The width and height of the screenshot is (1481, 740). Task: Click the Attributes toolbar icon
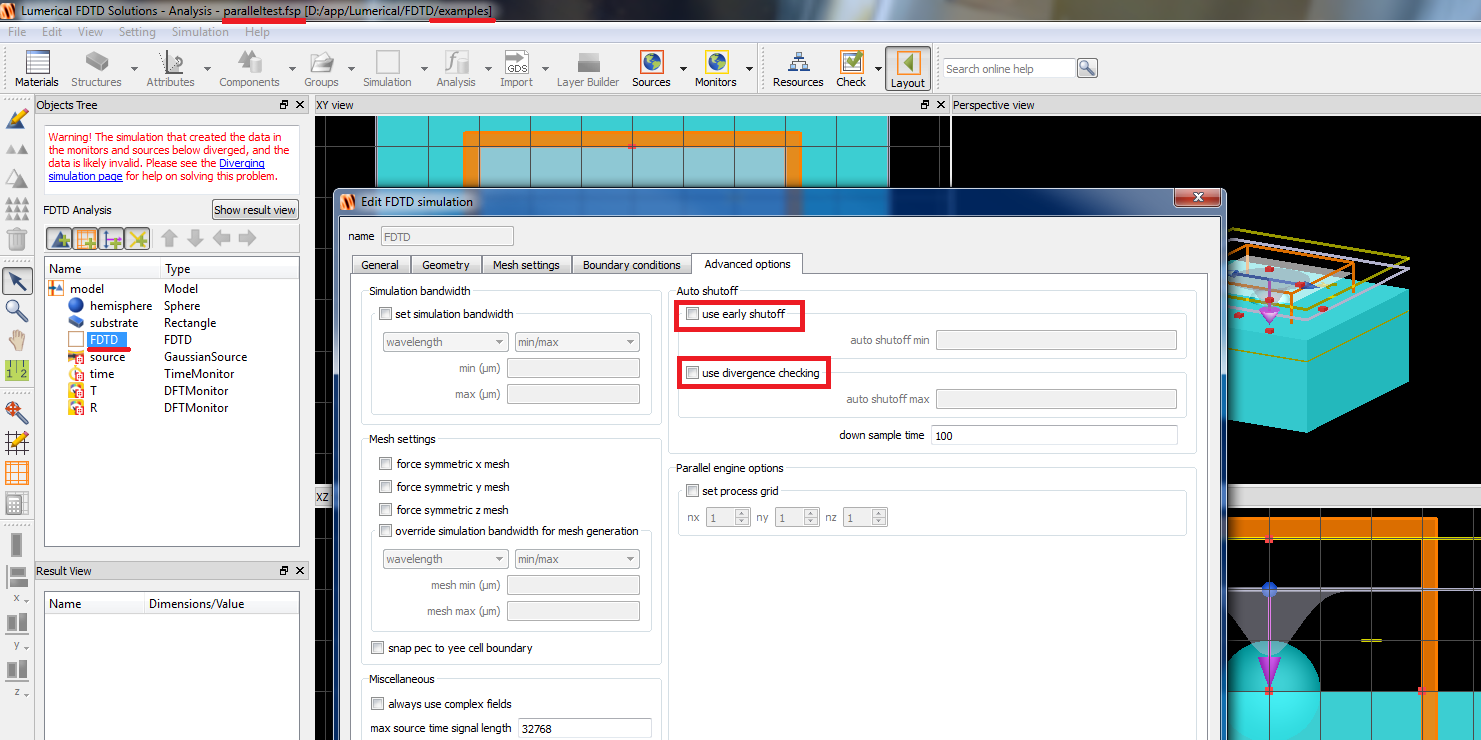[170, 63]
